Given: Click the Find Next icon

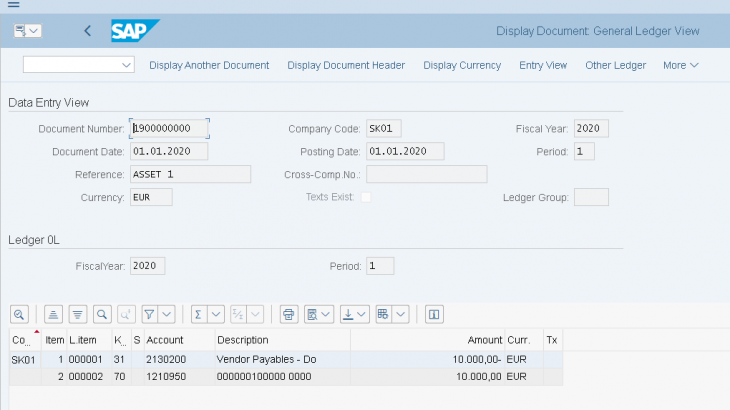Looking at the screenshot, I should tap(126, 315).
